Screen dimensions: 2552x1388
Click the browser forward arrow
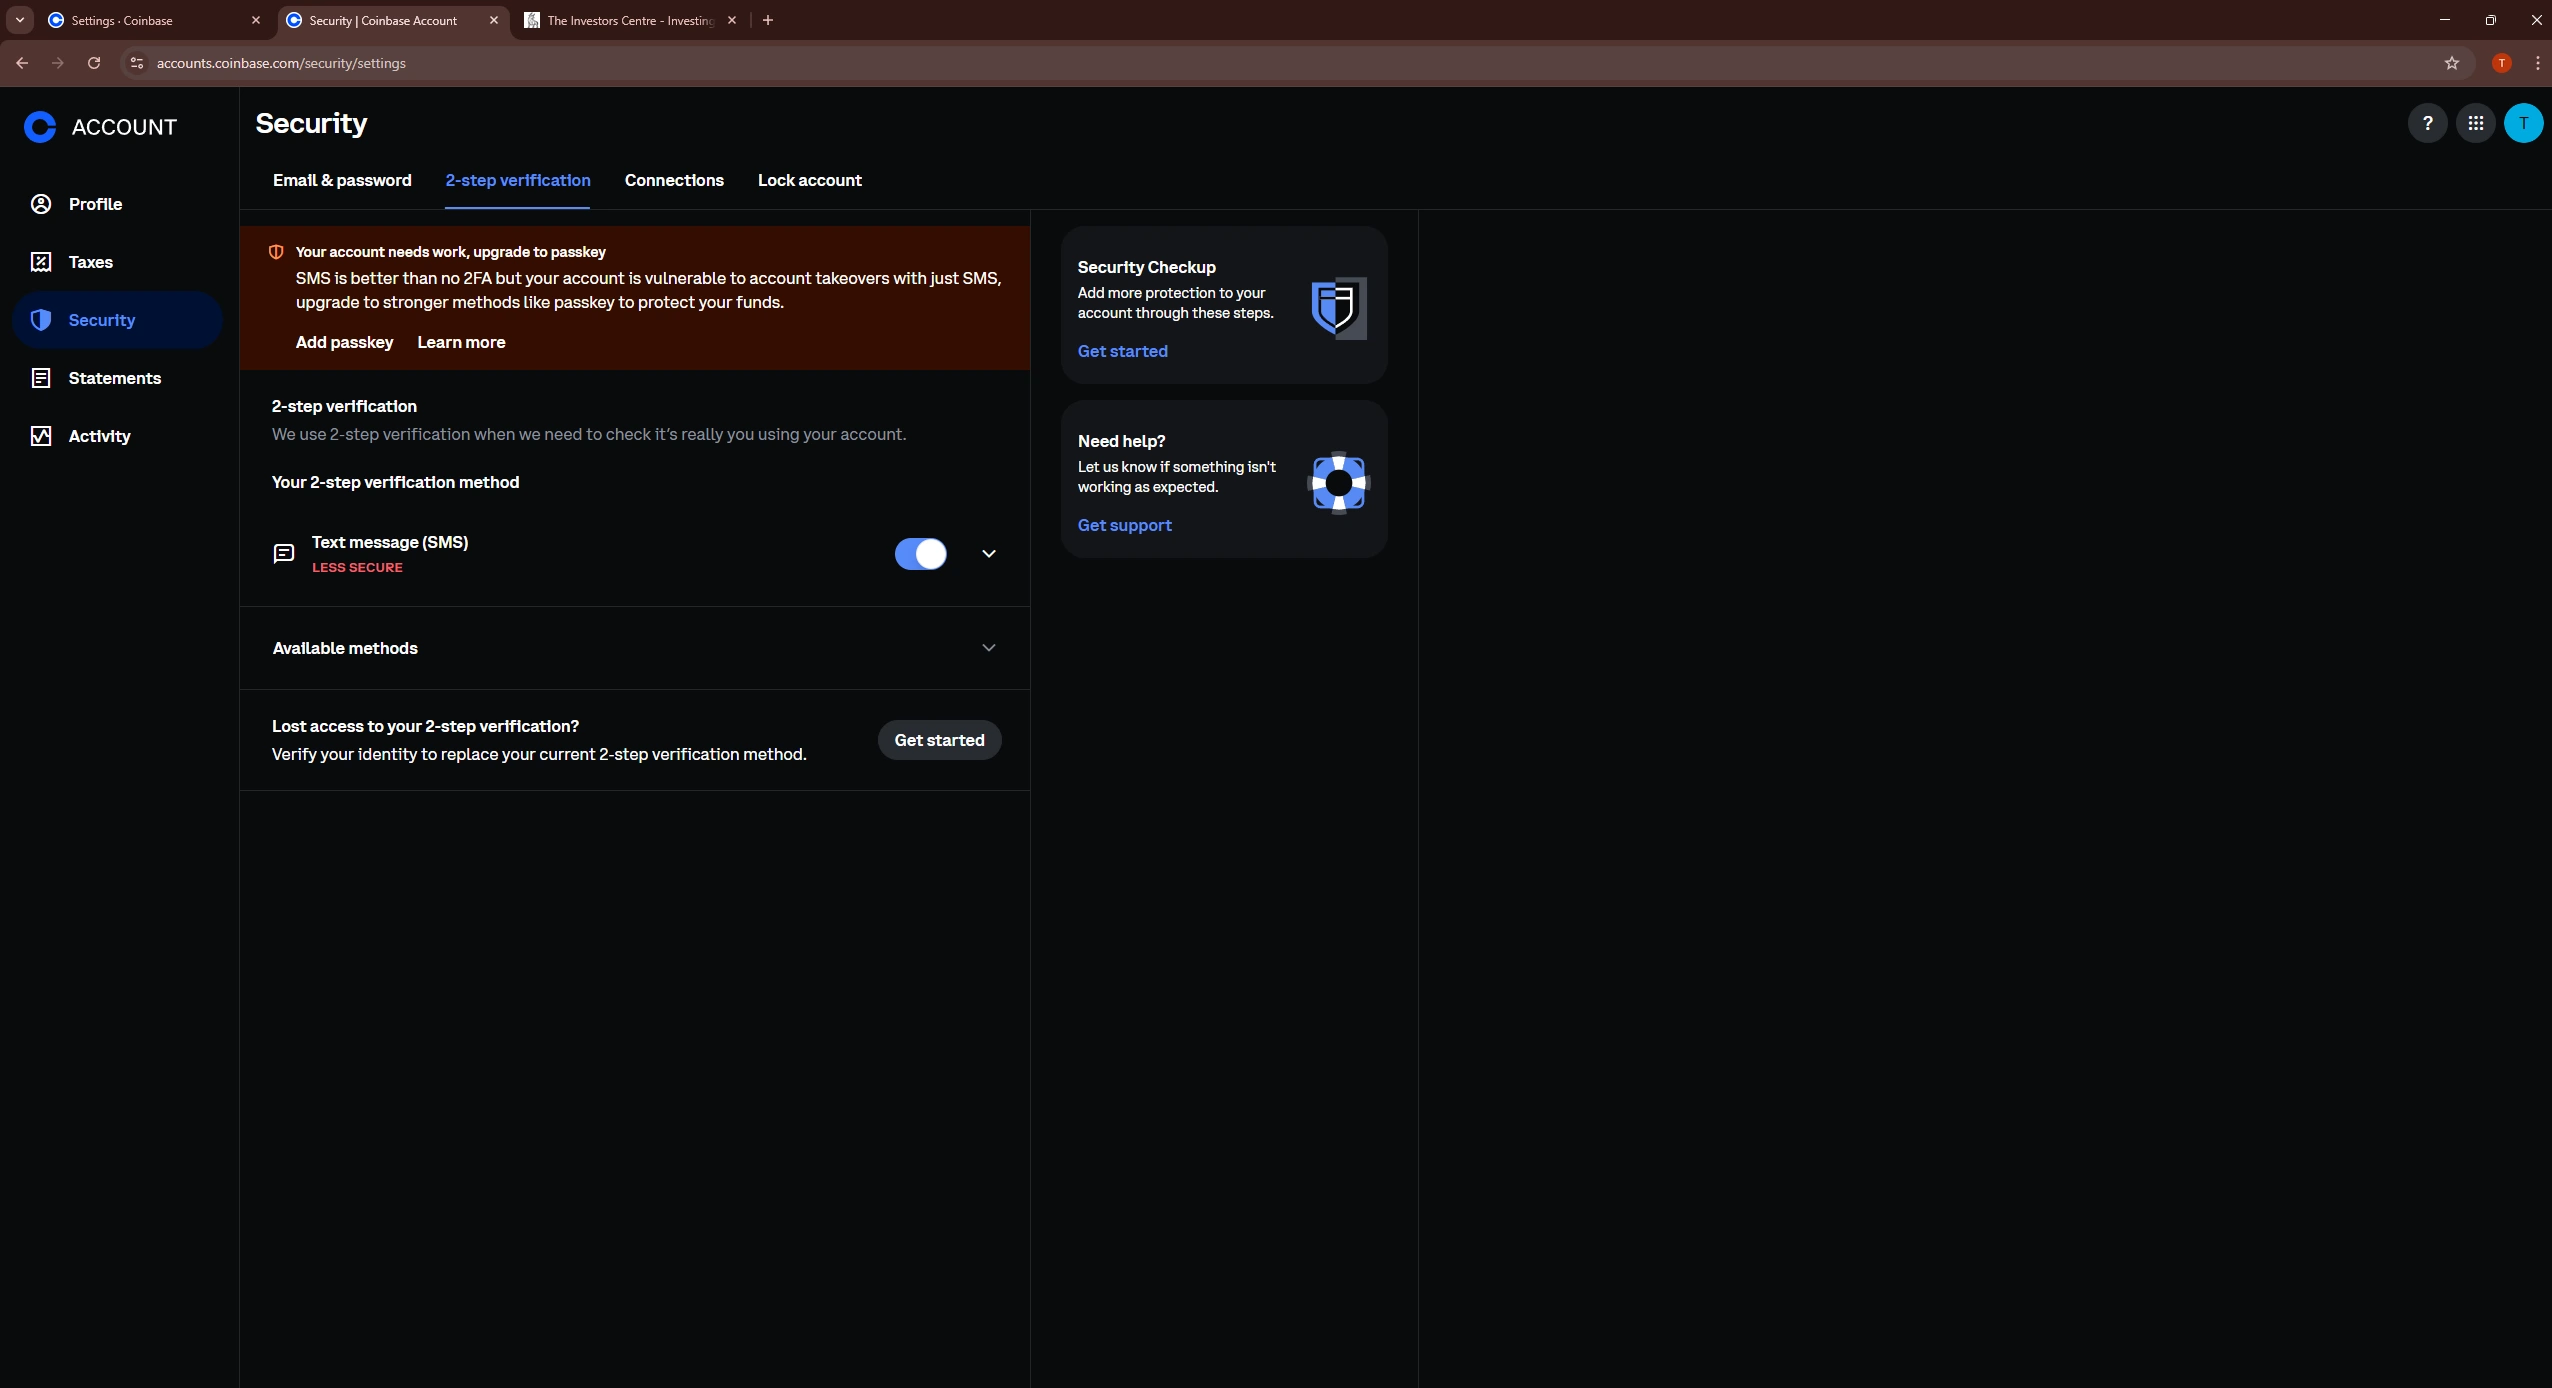point(58,63)
